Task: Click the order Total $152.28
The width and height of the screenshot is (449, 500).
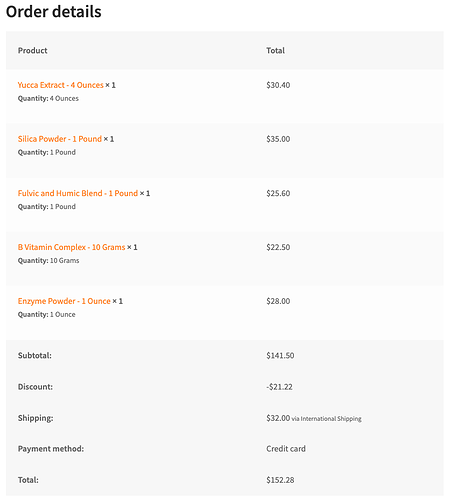Action: [280, 480]
